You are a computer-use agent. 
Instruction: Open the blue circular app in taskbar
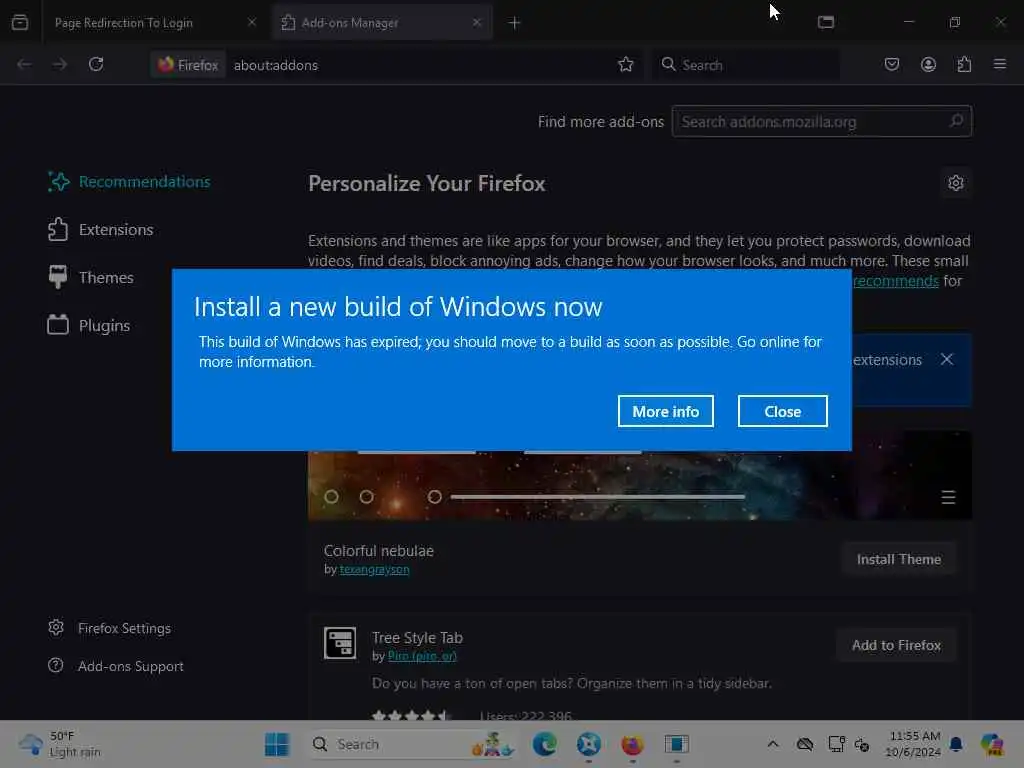(x=588, y=744)
